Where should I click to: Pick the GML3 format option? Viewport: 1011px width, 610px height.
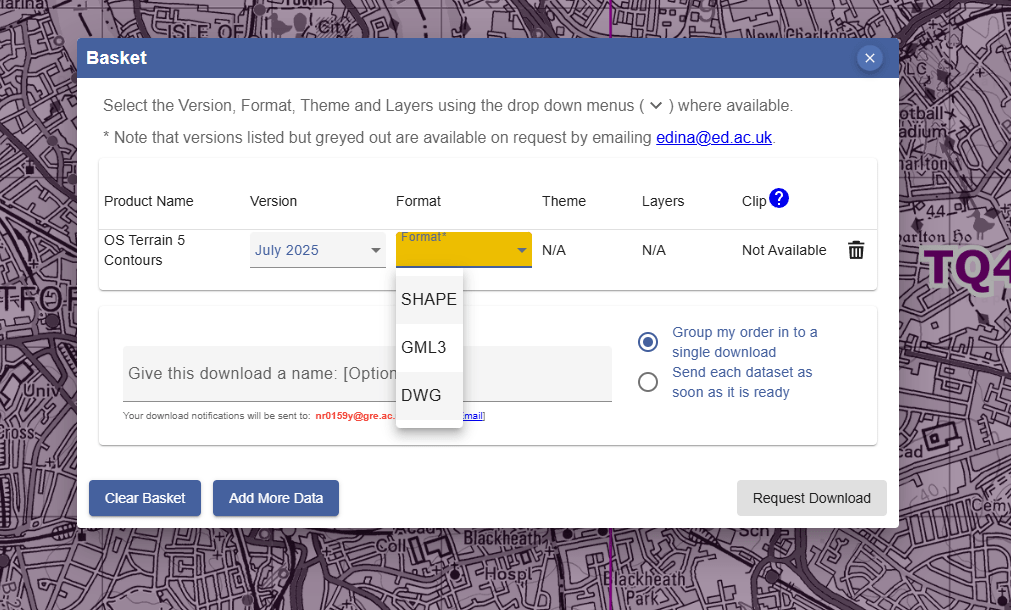click(x=424, y=348)
